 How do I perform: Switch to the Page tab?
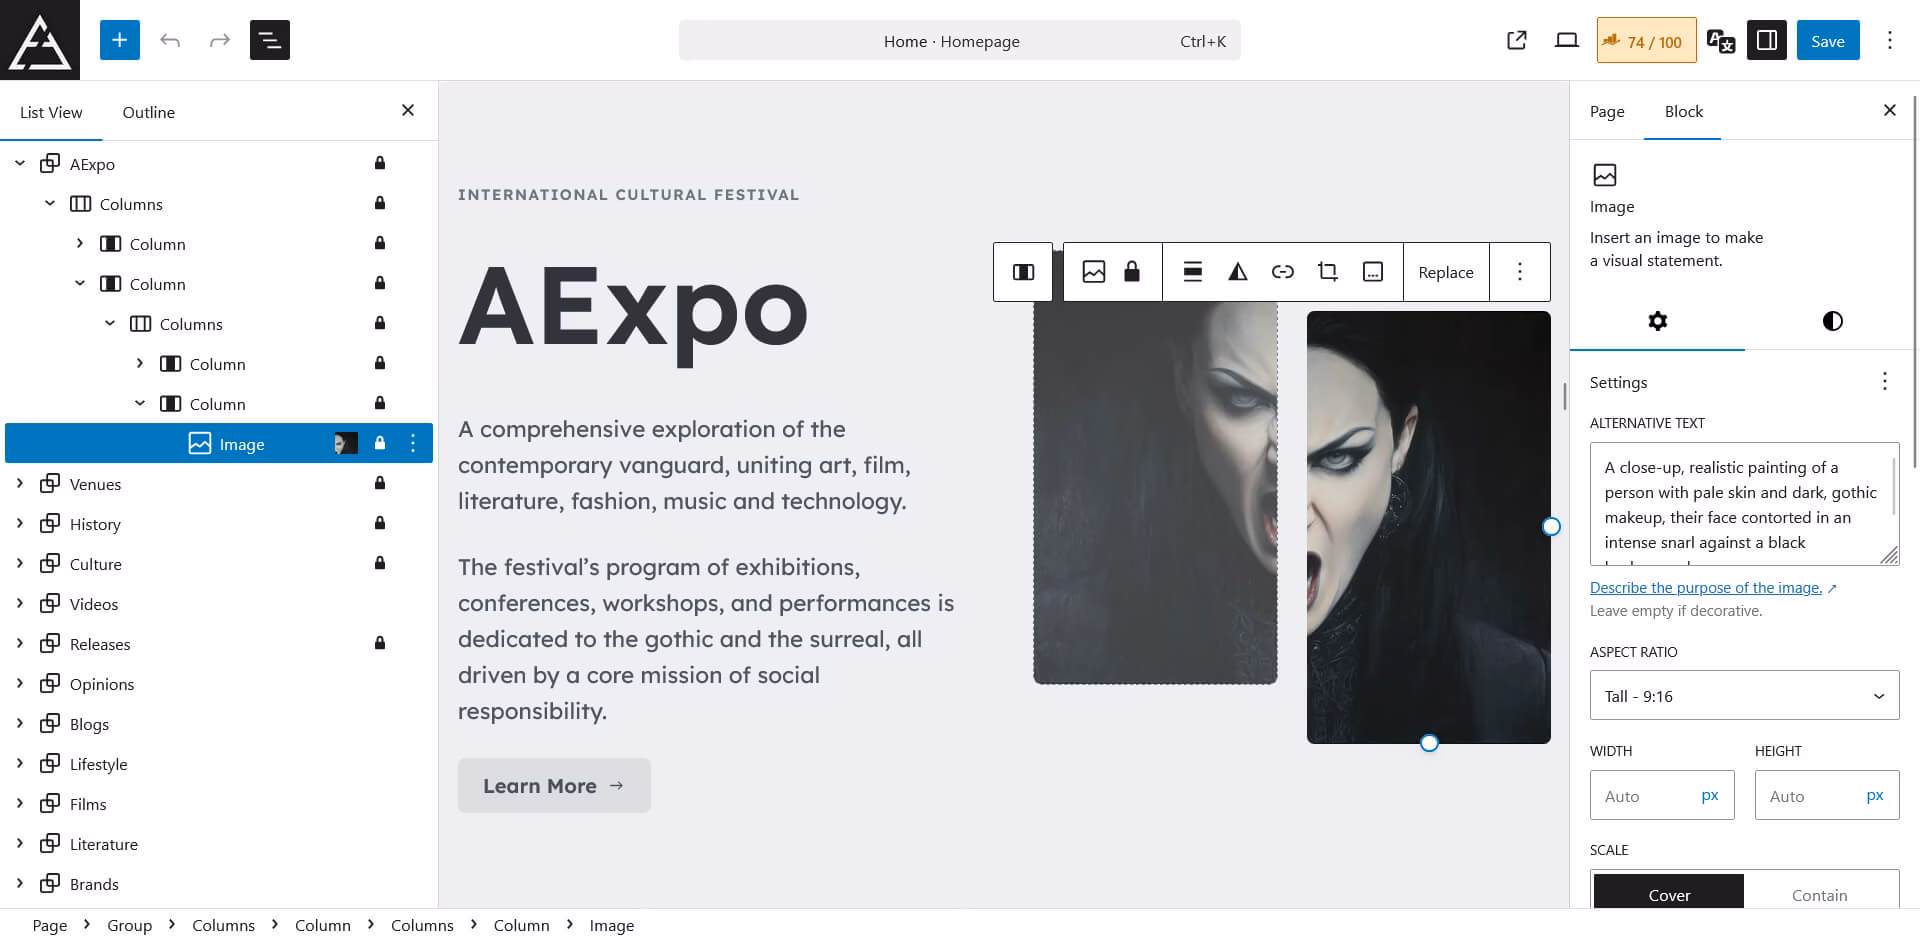tap(1607, 112)
